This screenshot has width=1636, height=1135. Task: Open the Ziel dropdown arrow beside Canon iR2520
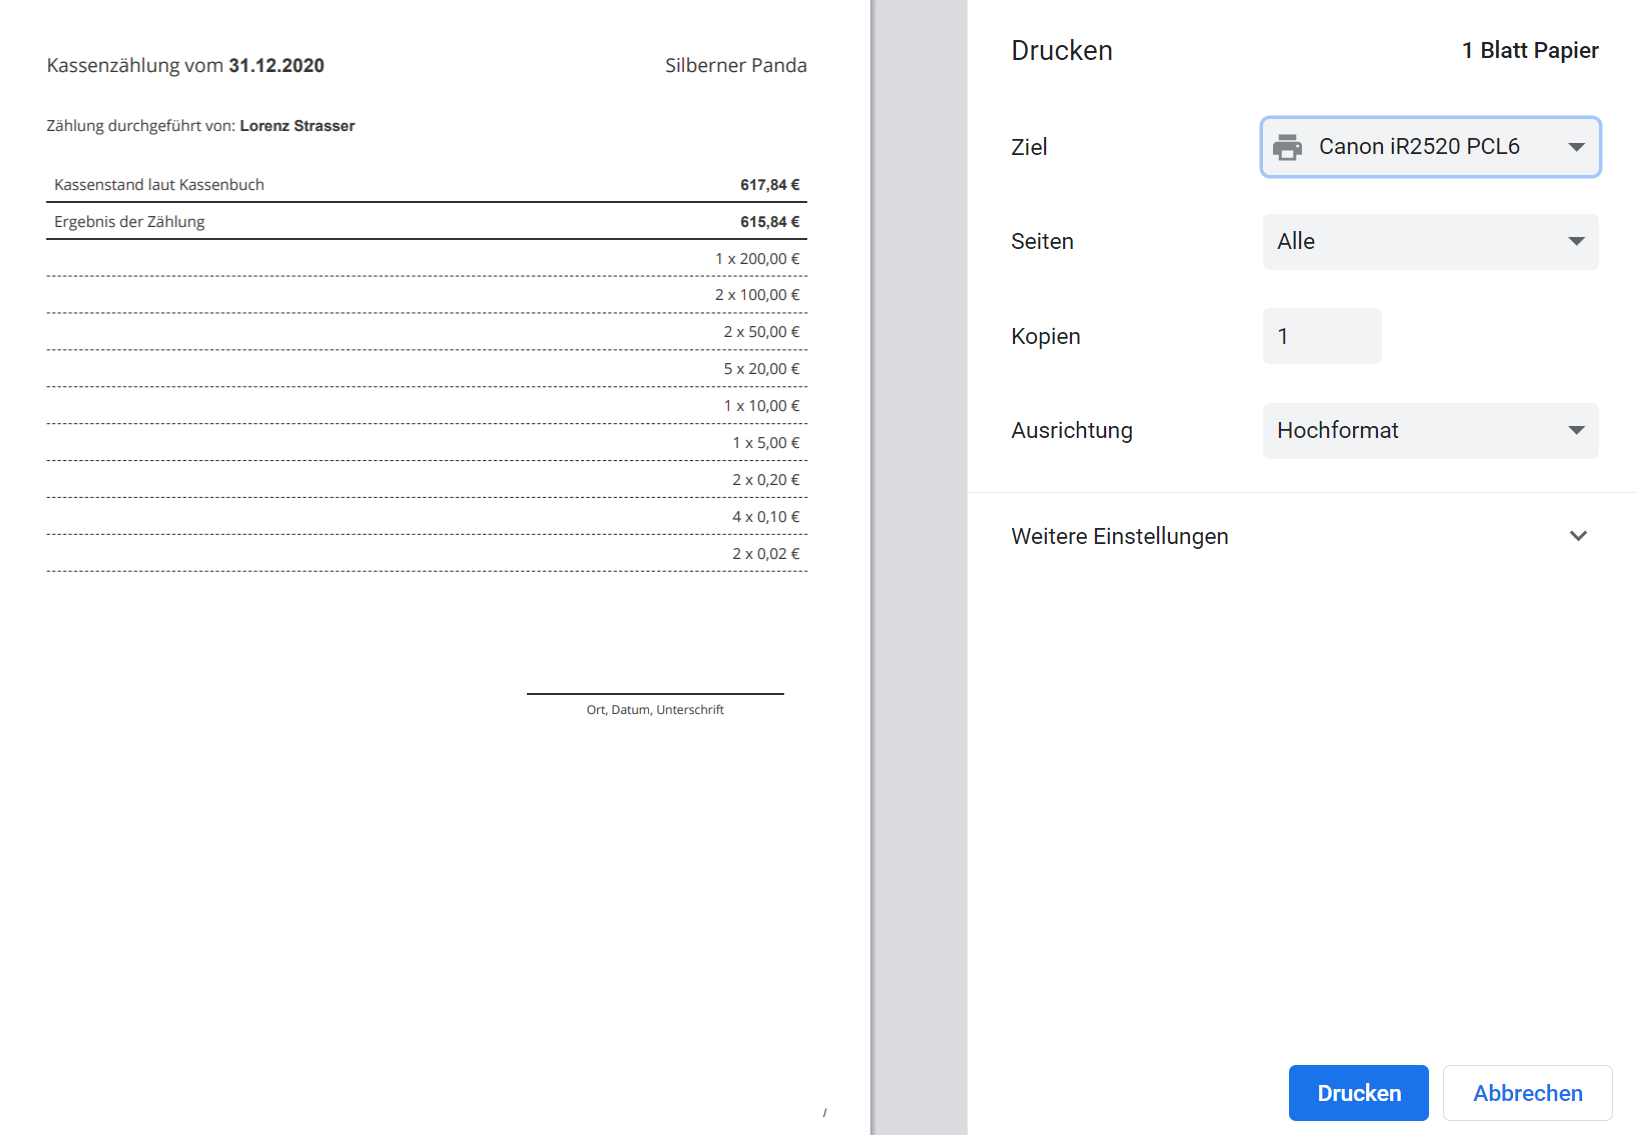tap(1576, 147)
